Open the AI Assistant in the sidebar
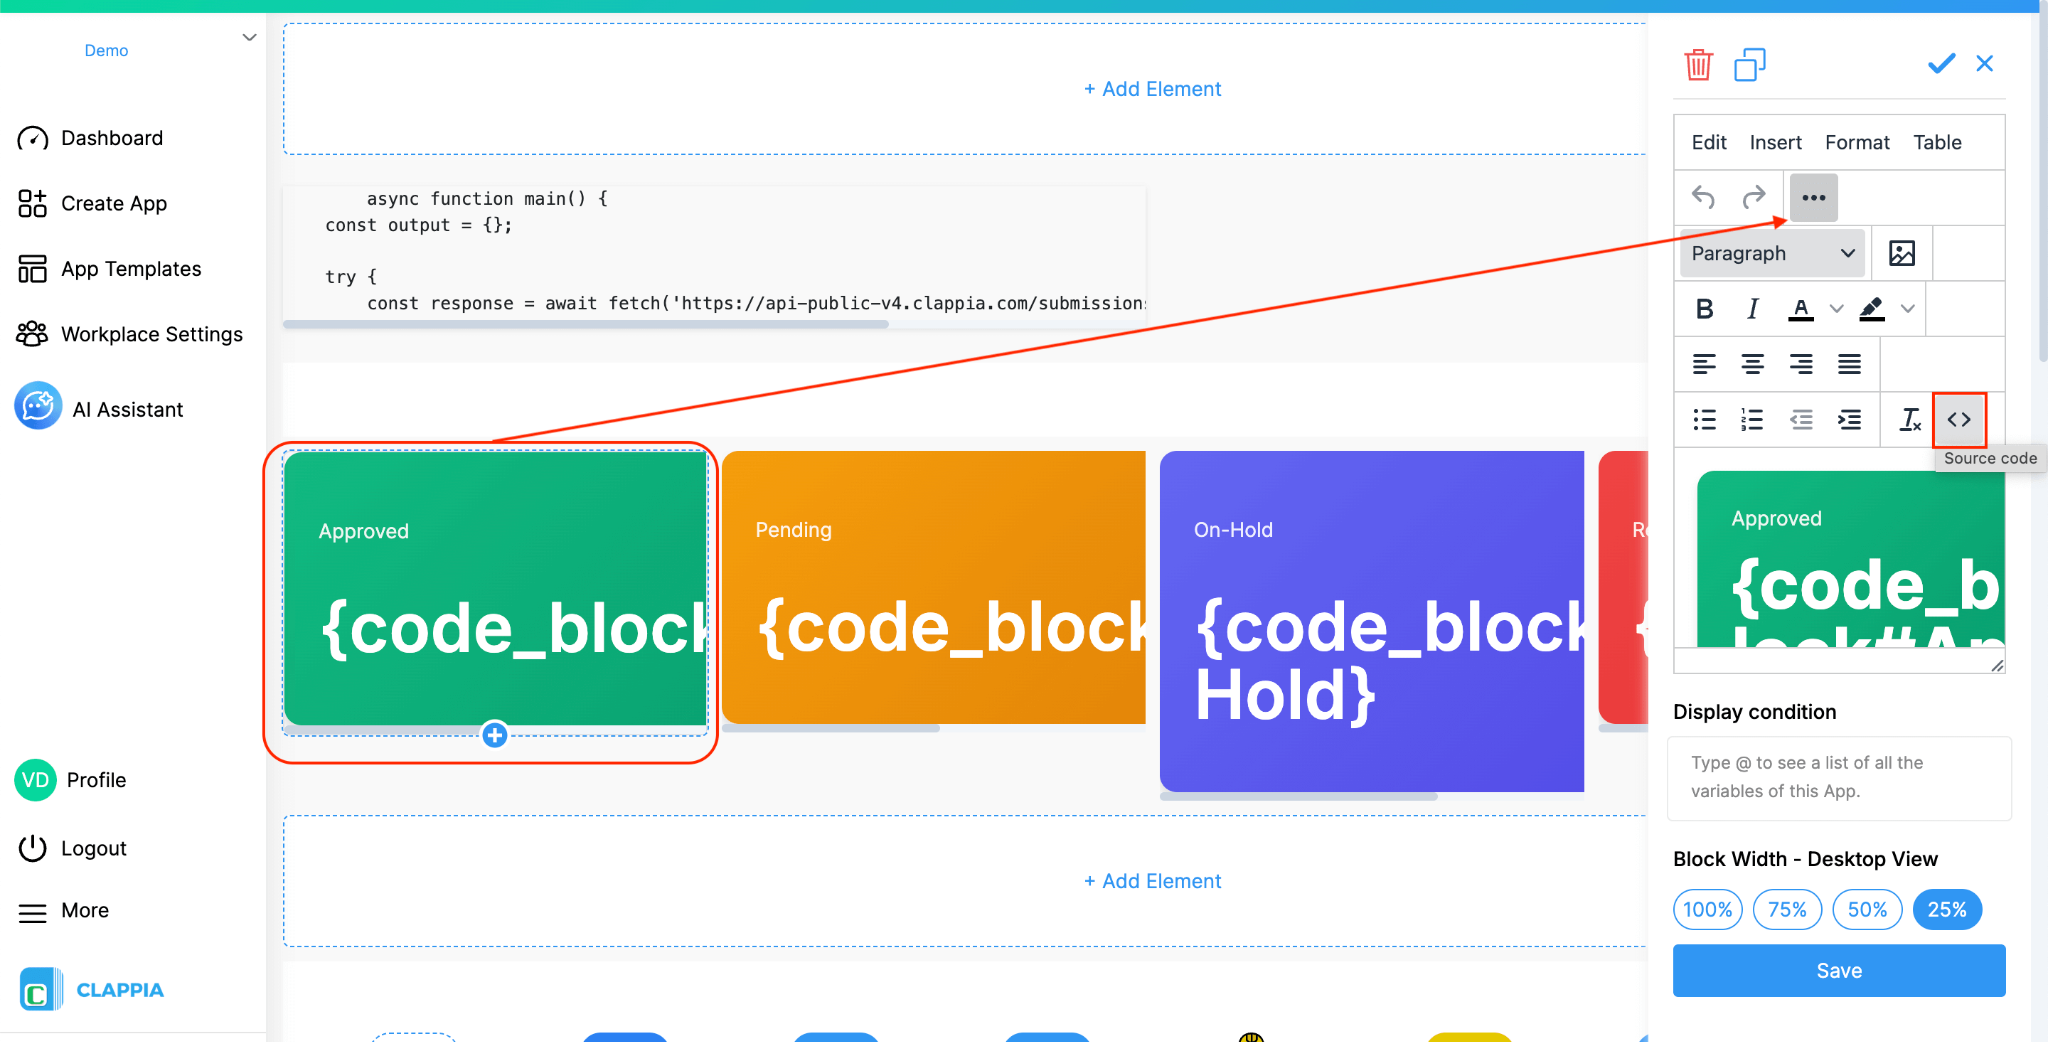This screenshot has height=1042, width=2048. (127, 408)
